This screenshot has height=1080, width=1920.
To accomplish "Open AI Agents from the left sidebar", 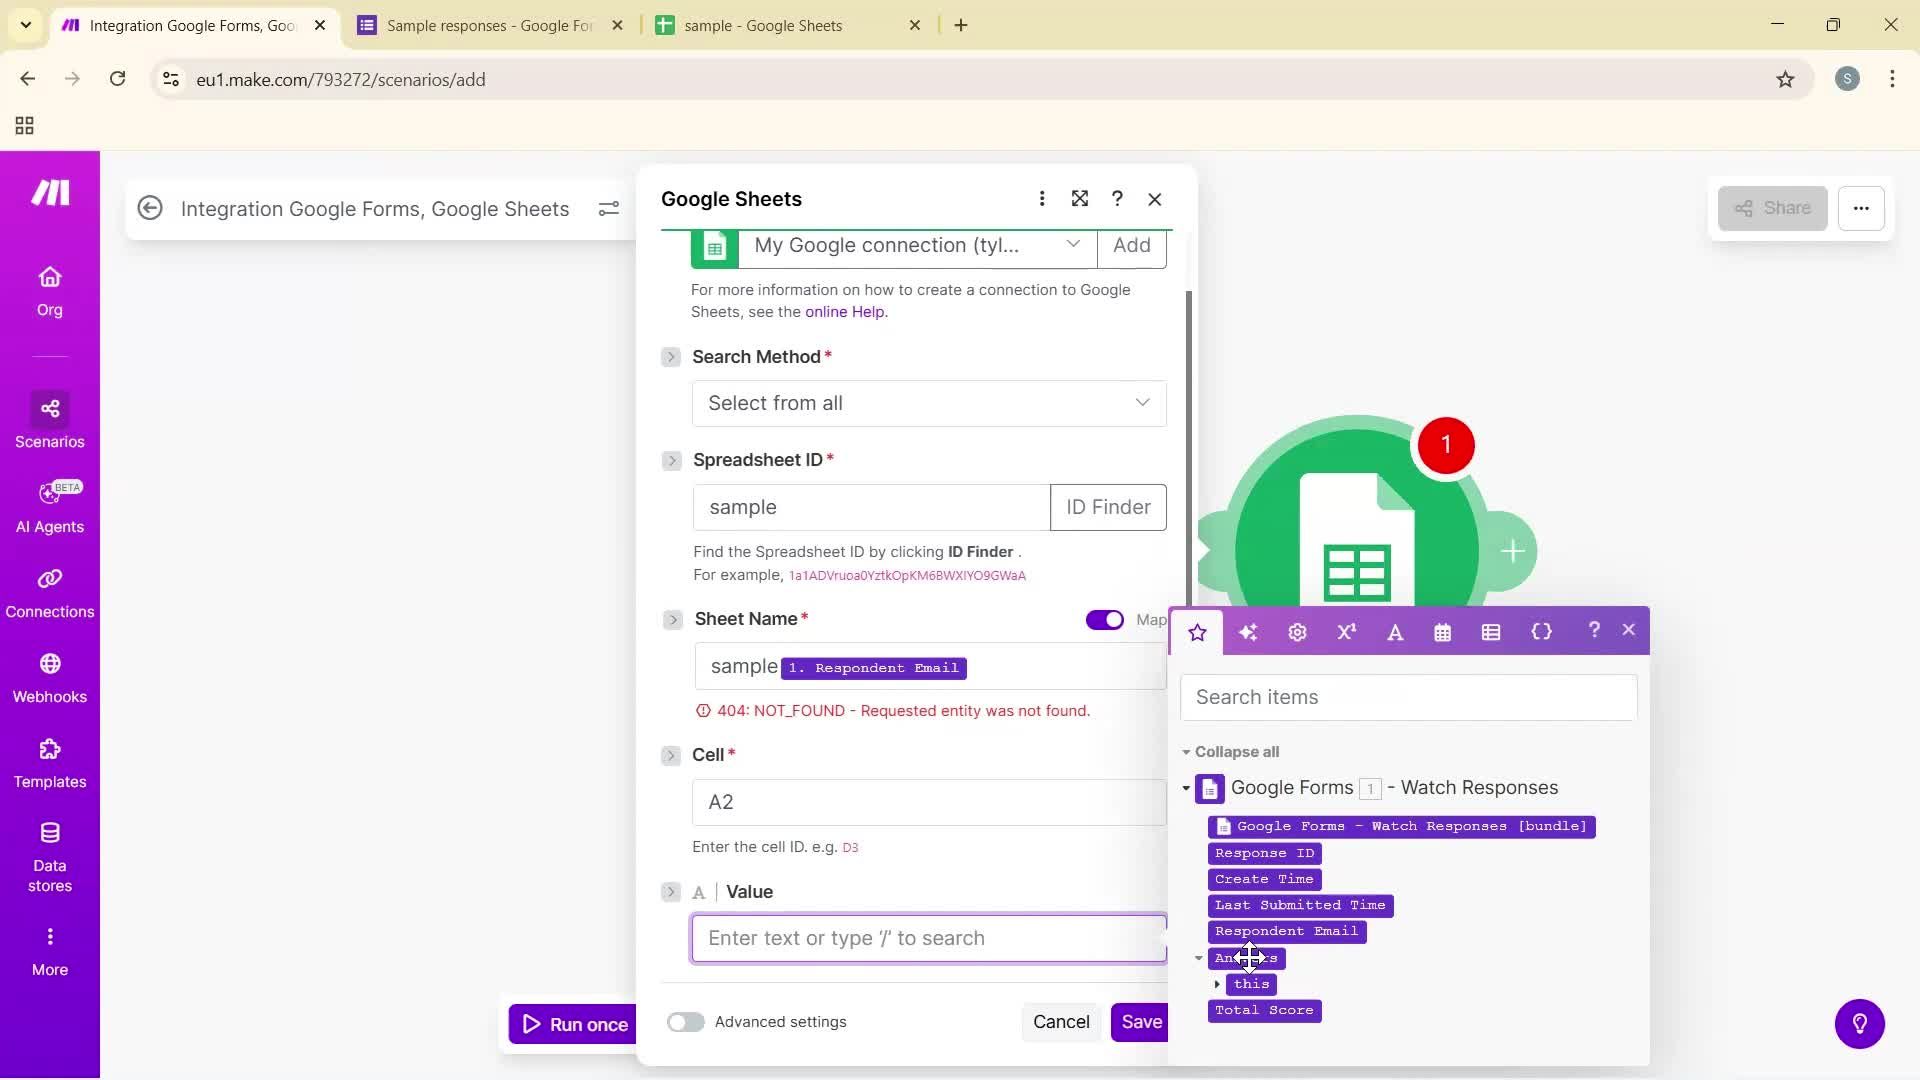I will (49, 505).
